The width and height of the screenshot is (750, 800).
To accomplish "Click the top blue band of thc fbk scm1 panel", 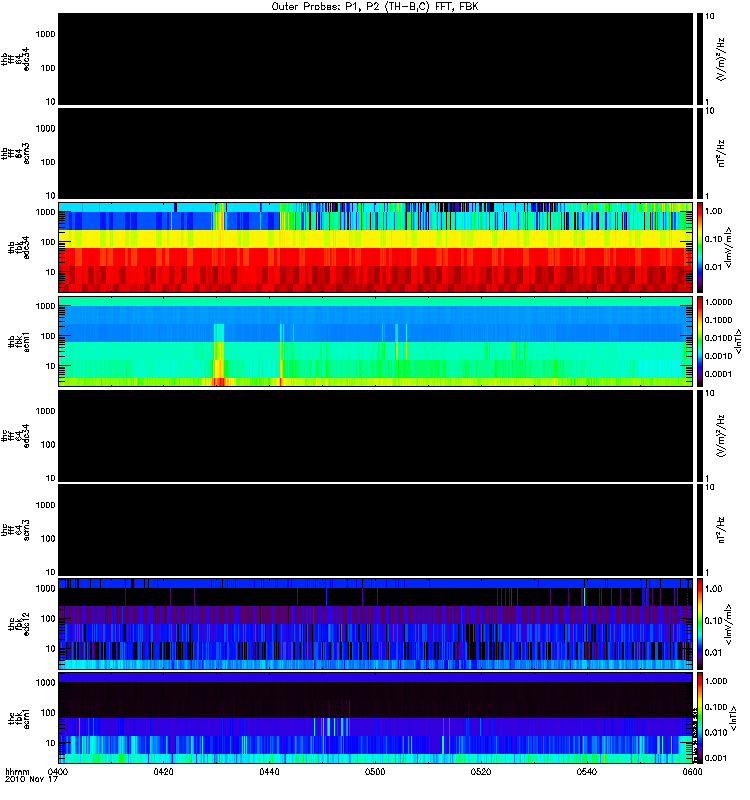I will 375,678.
